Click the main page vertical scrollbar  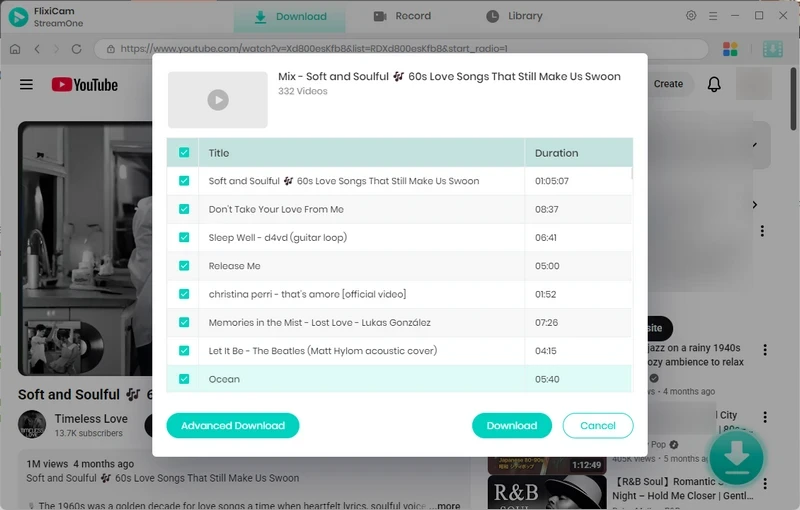click(x=794, y=98)
